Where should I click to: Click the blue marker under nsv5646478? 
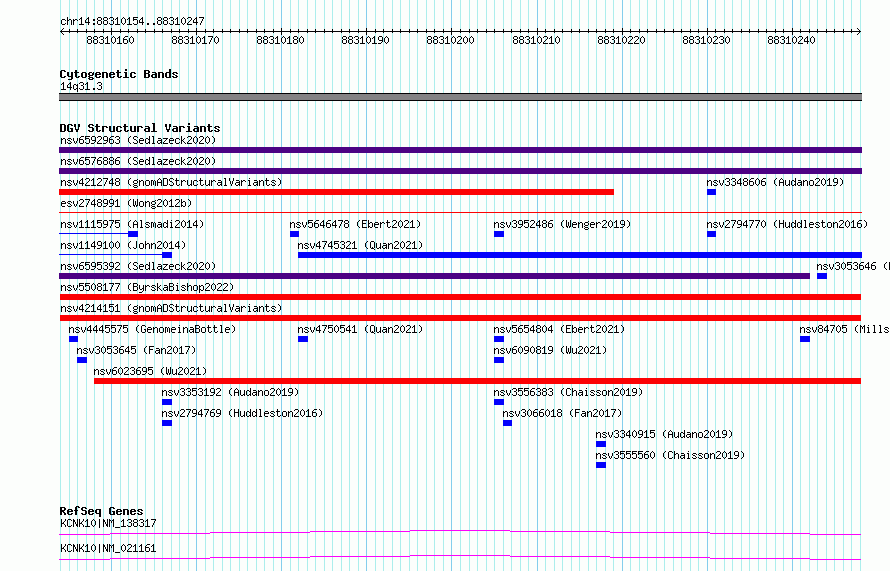[294, 234]
